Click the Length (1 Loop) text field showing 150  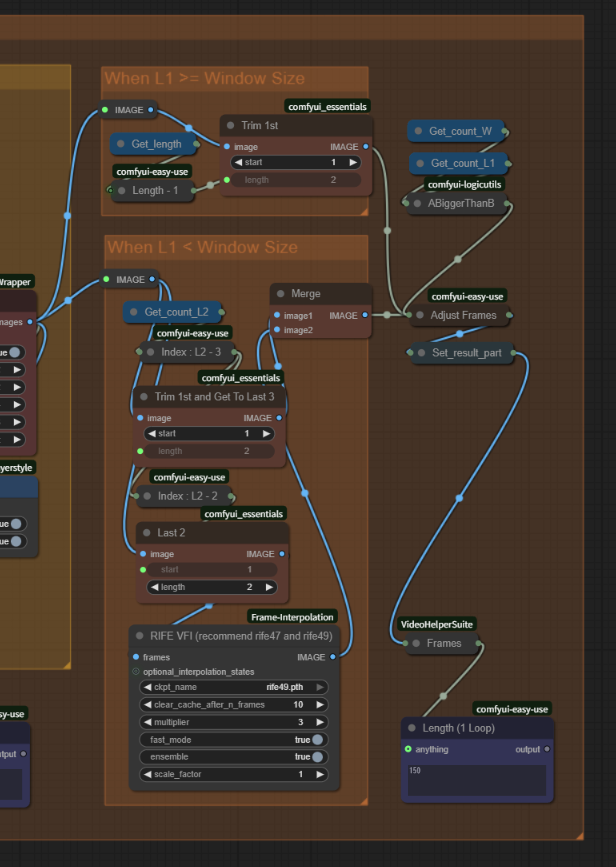(476, 780)
